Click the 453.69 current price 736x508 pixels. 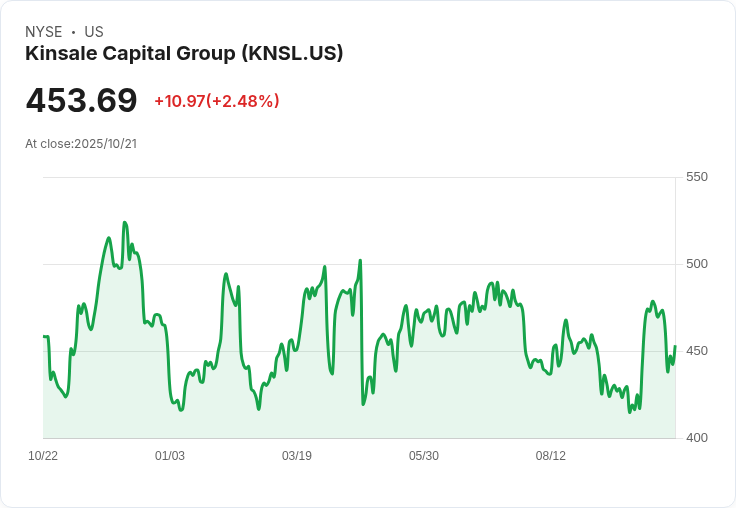pyautogui.click(x=81, y=100)
